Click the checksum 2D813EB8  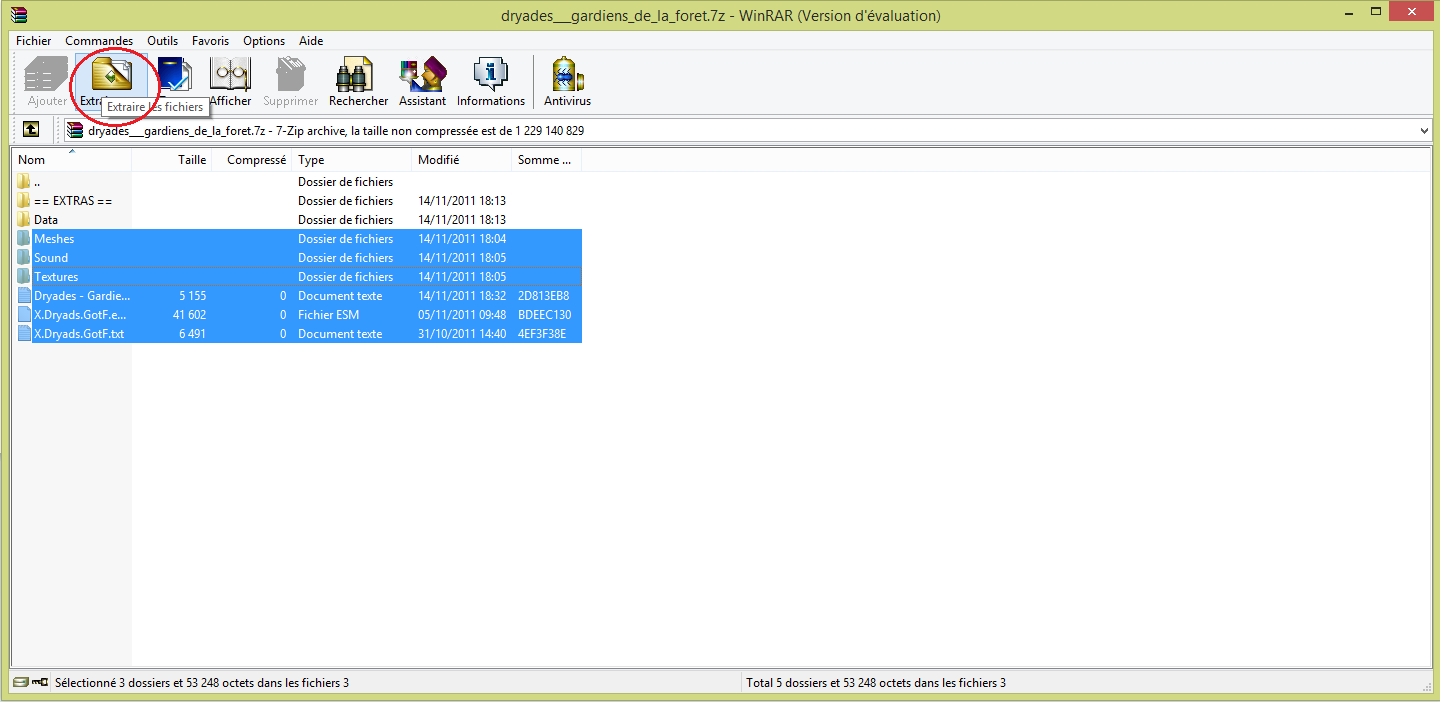[x=544, y=296]
